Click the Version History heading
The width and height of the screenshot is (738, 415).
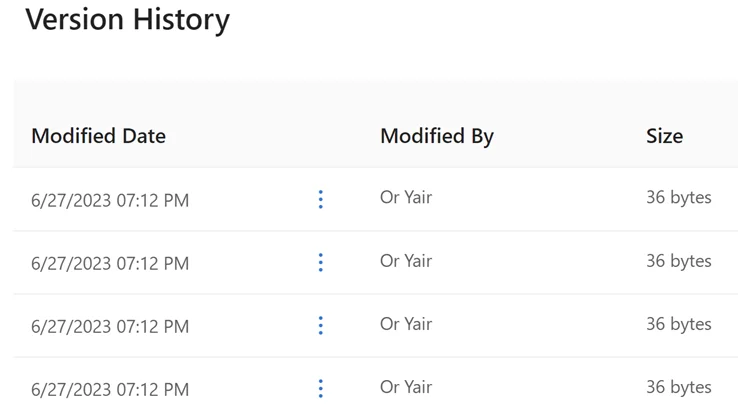(x=128, y=19)
